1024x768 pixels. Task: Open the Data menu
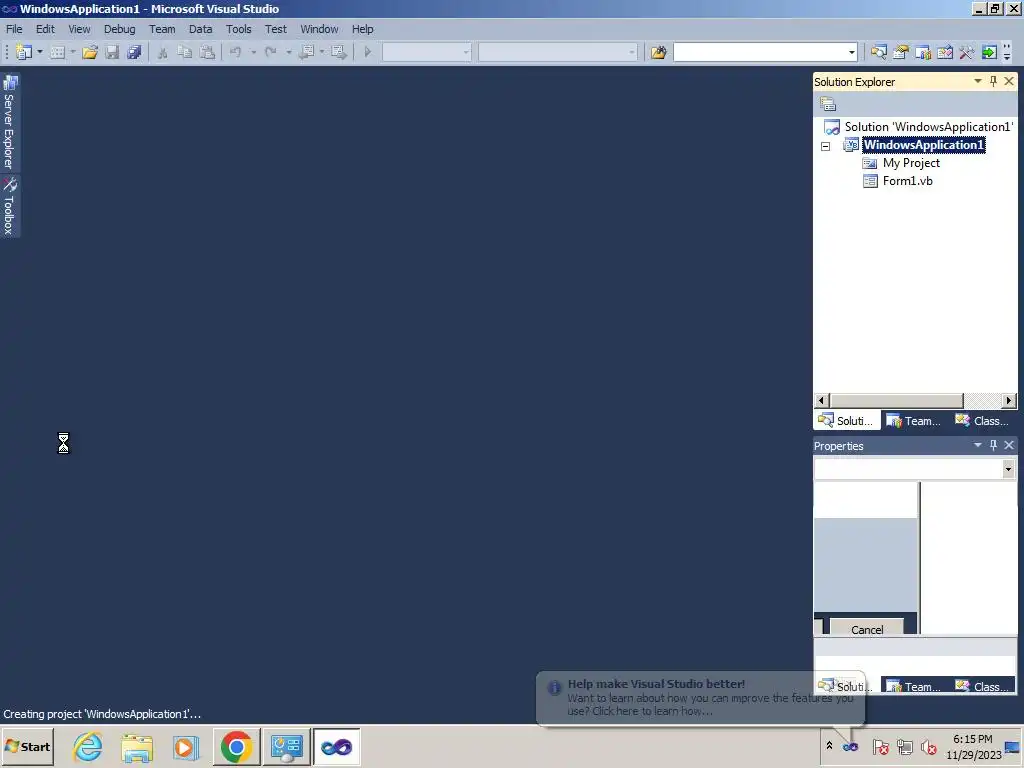point(200,29)
